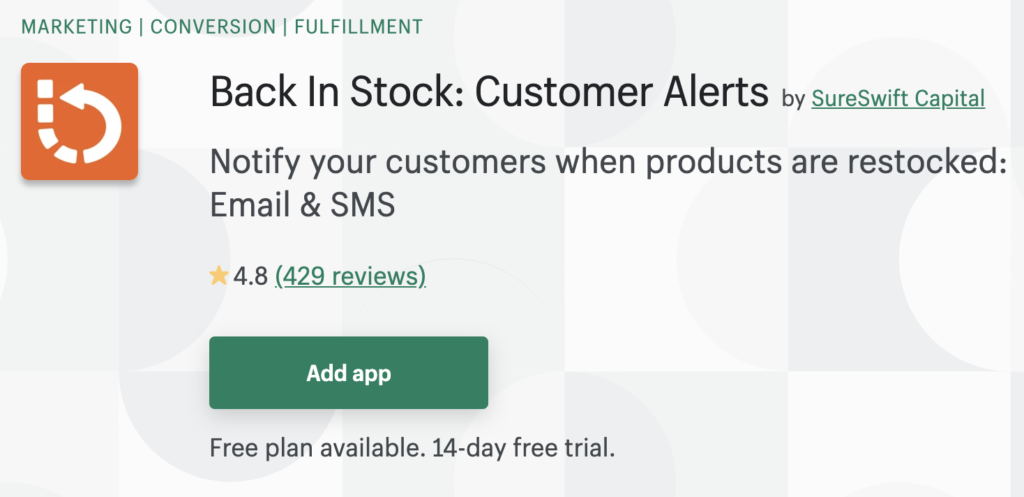Click the separator between MARKETING and CONVERSION
1024x497 pixels.
click(x=143, y=26)
